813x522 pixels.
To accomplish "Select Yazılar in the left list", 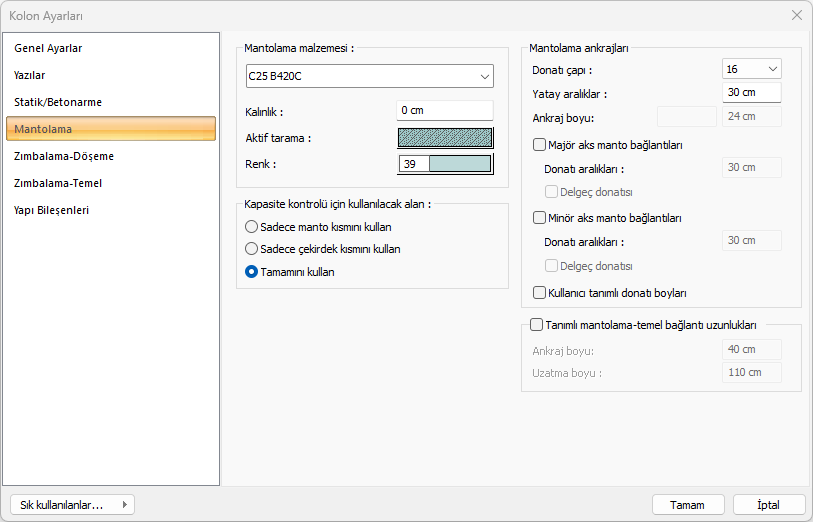I will pos(30,75).
